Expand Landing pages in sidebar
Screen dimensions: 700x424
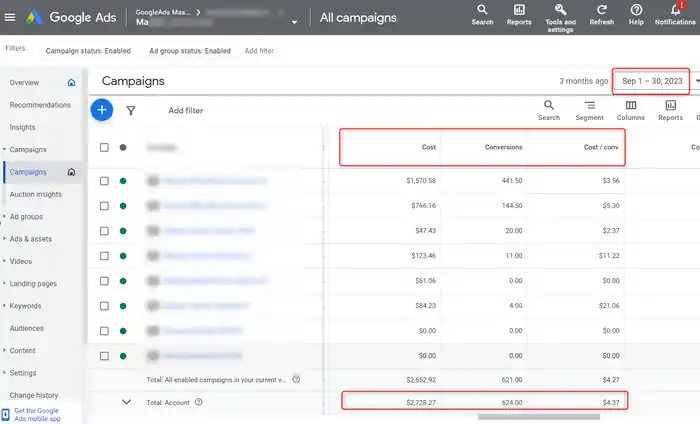pos(4,283)
